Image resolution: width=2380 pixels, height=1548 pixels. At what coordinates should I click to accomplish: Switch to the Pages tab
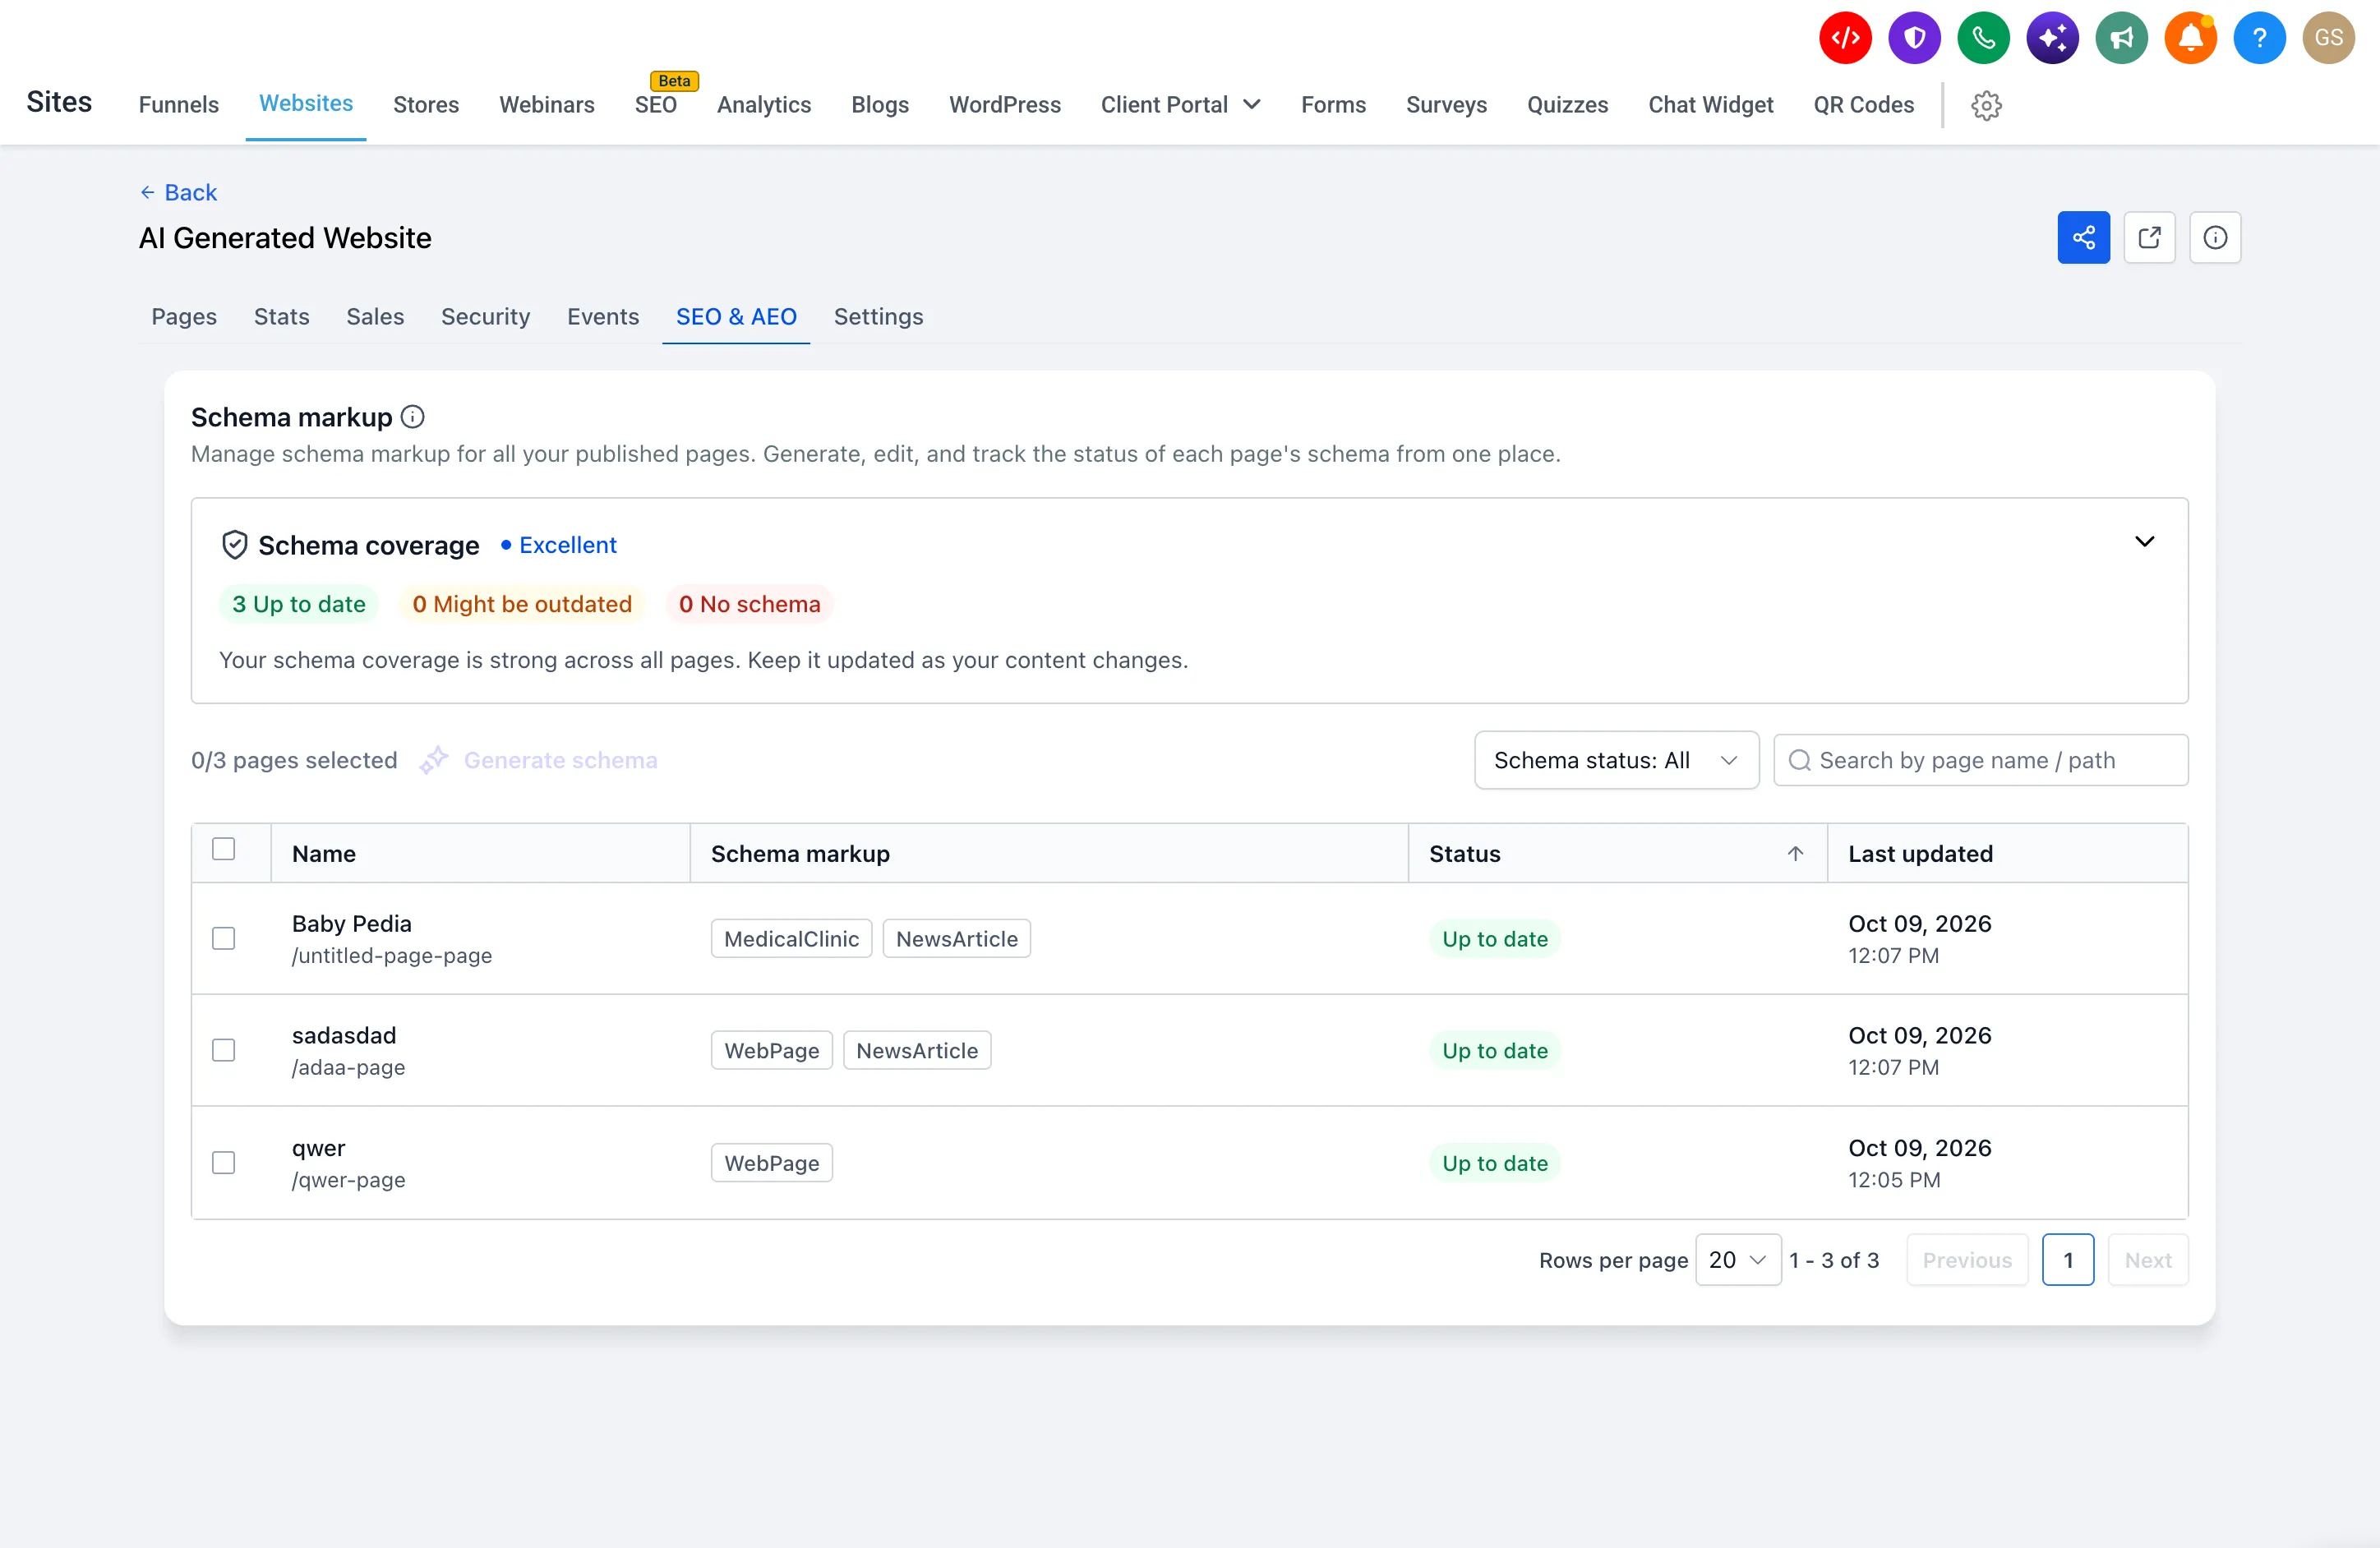point(184,316)
